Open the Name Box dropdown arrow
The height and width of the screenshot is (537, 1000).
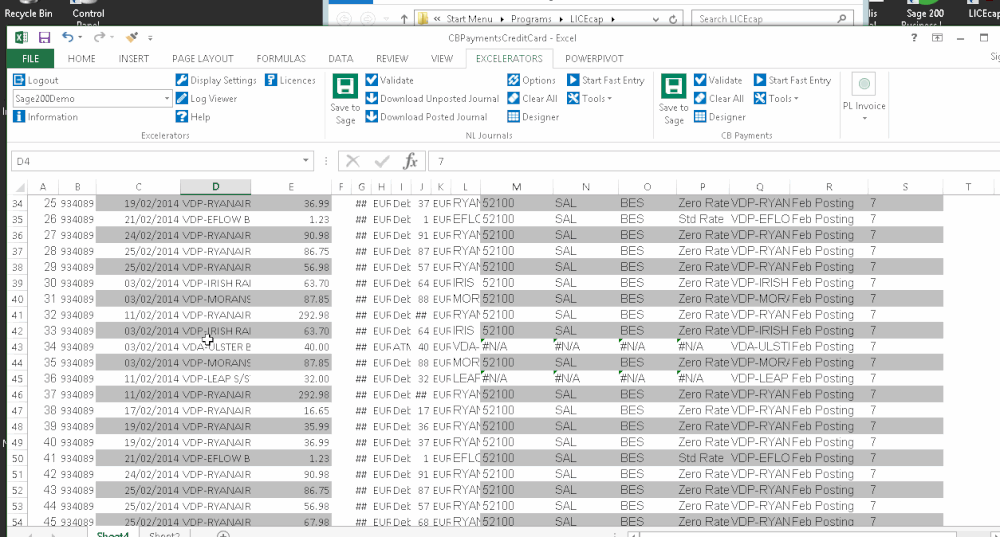pos(305,161)
